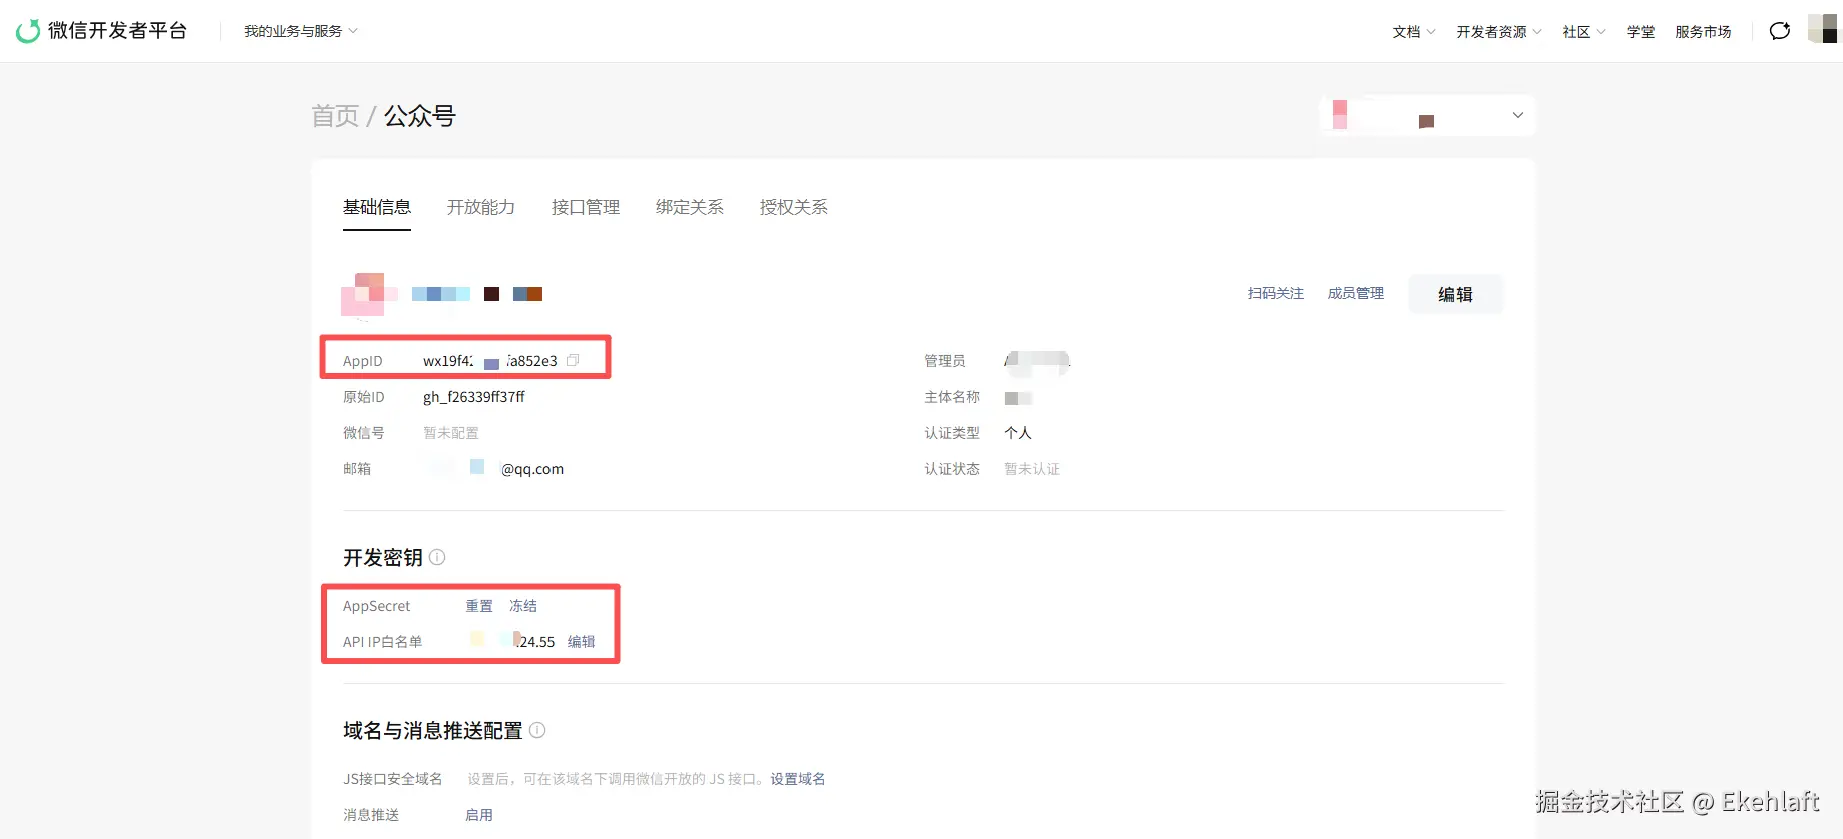Show info tooltip for 开发密钥
Image resolution: width=1843 pixels, height=839 pixels.
(x=437, y=557)
